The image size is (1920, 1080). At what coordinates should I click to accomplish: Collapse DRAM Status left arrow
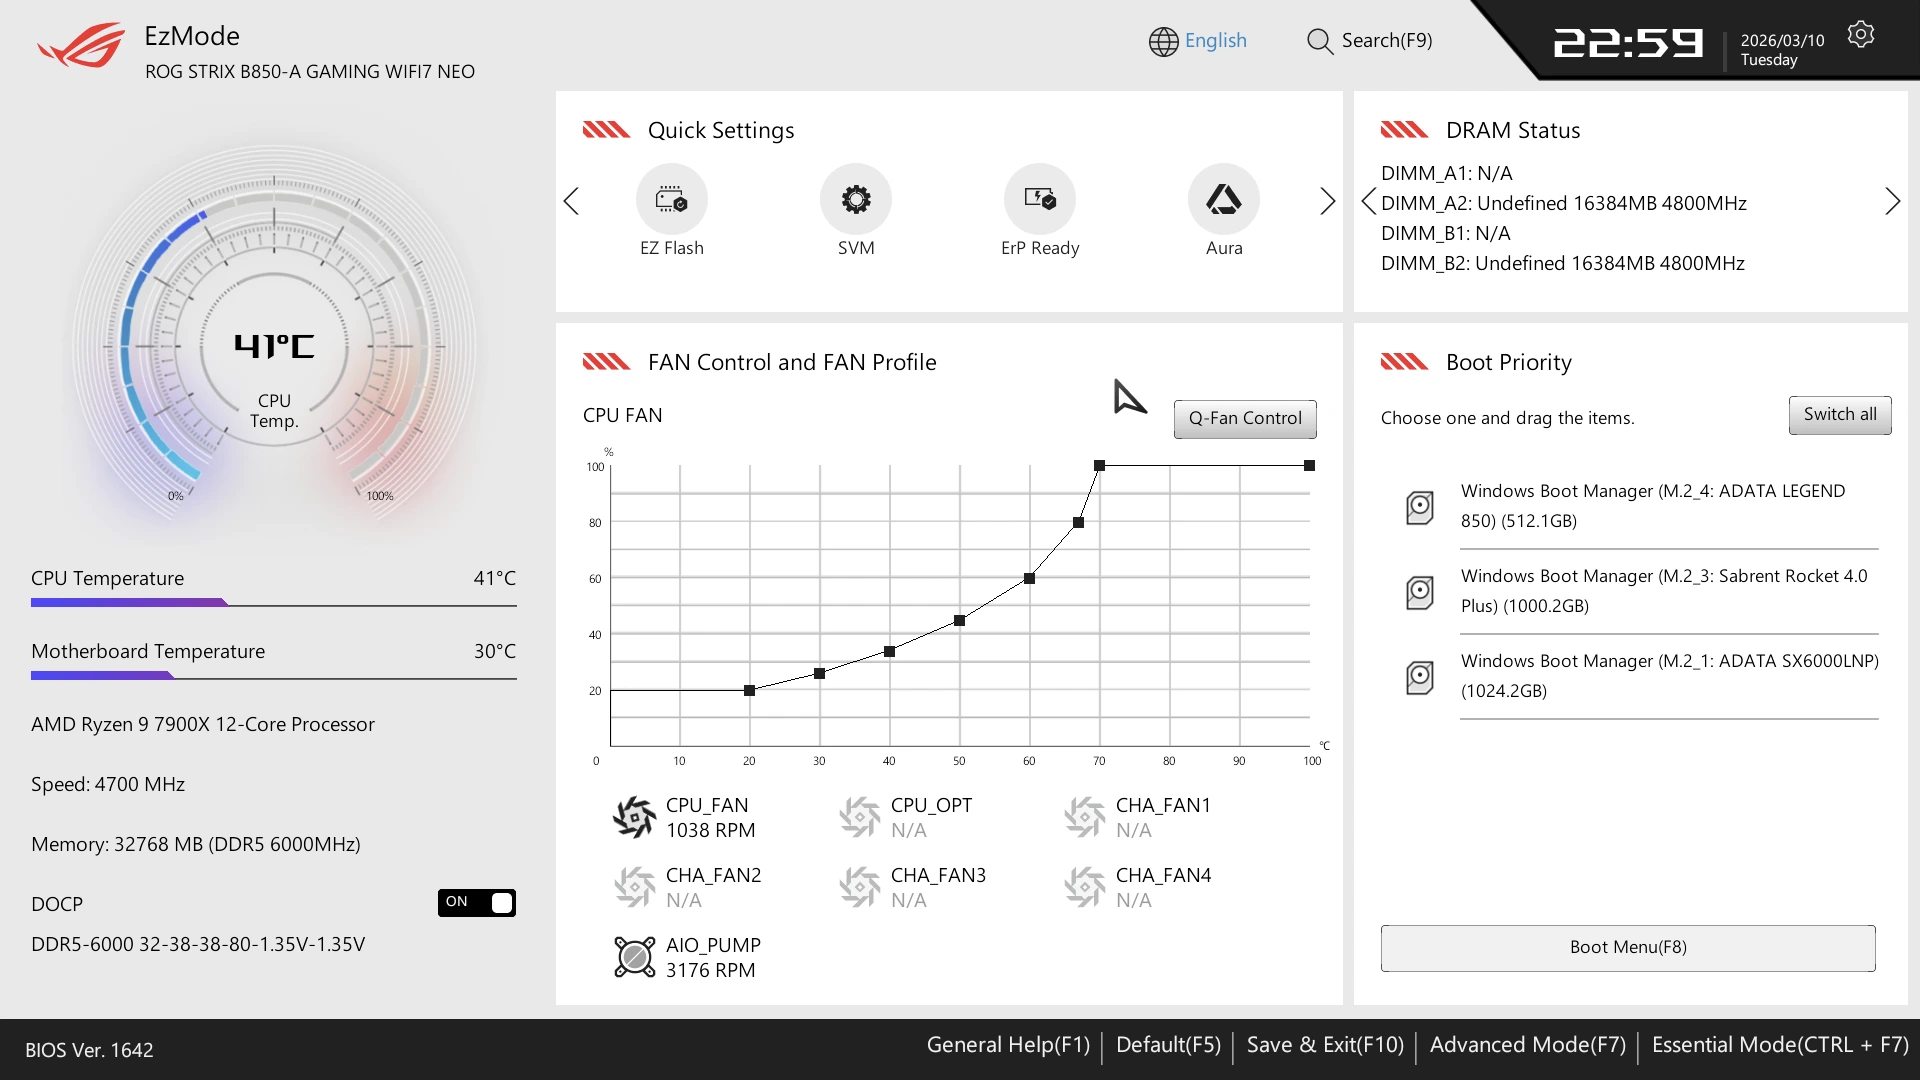pos(1368,201)
